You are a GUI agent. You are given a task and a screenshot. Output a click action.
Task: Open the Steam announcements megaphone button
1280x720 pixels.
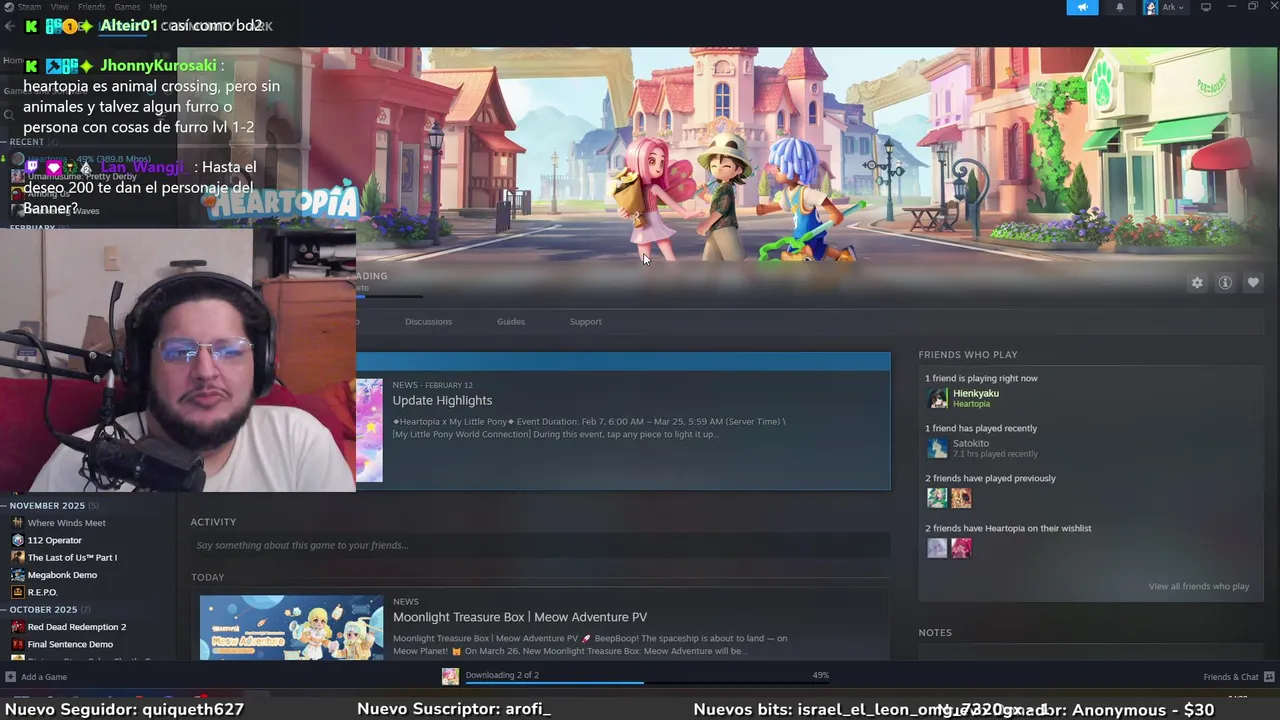click(1082, 7)
